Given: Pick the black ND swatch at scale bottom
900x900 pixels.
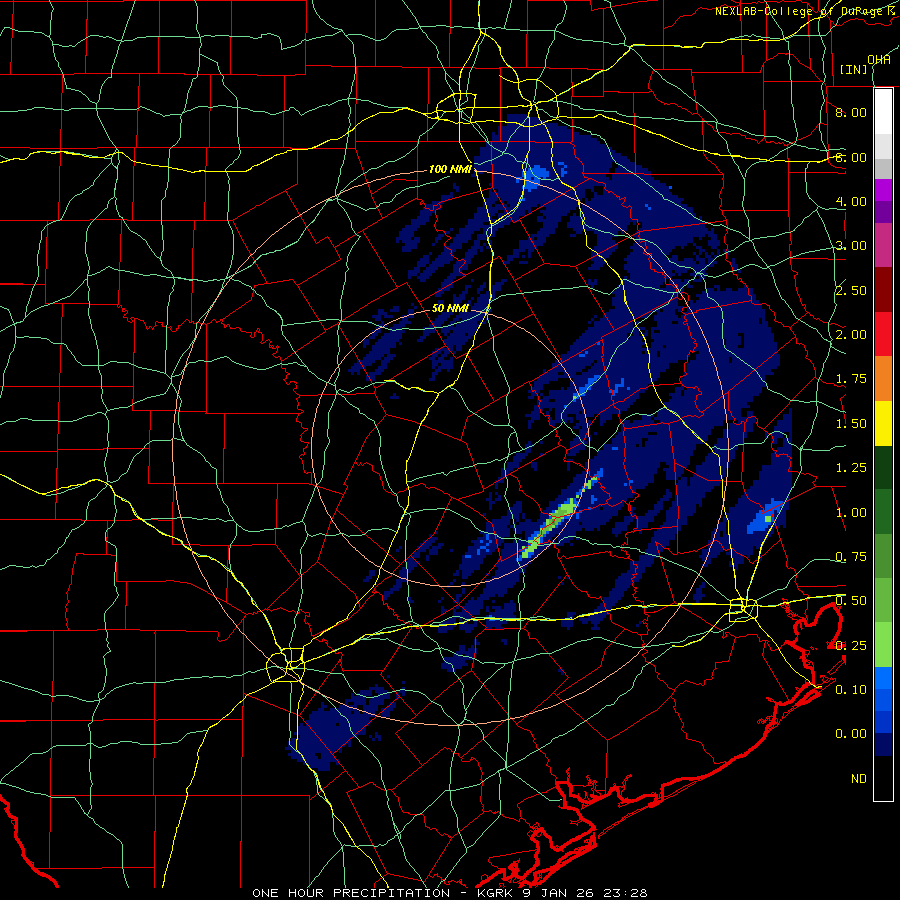Looking at the screenshot, I should coord(883,778).
